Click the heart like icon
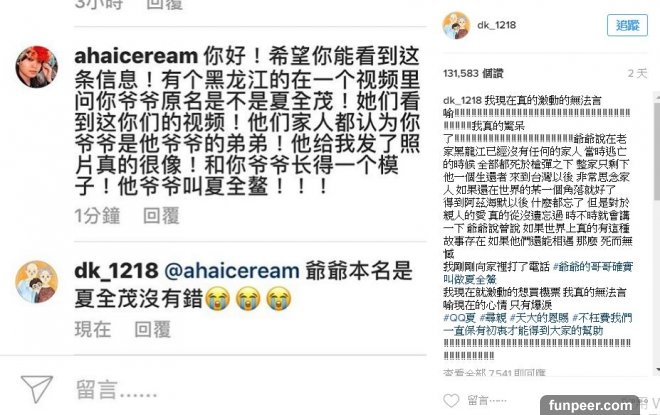Screen dimensions: 660x415 coord(451,401)
